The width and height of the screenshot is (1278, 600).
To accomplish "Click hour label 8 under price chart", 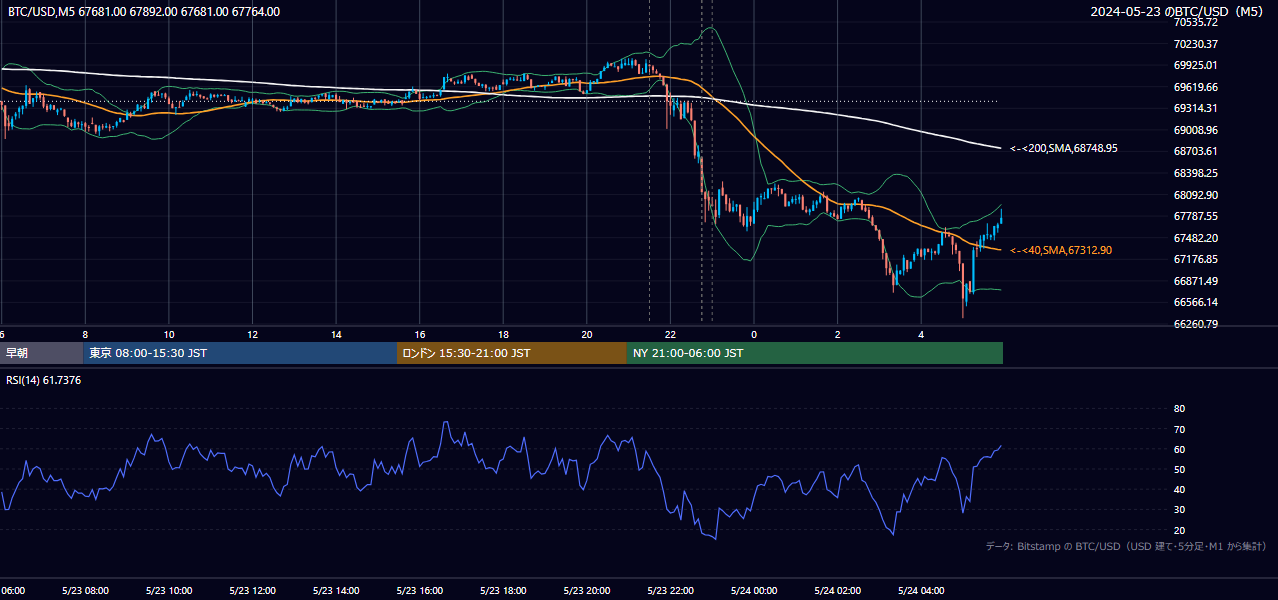I will (85, 334).
